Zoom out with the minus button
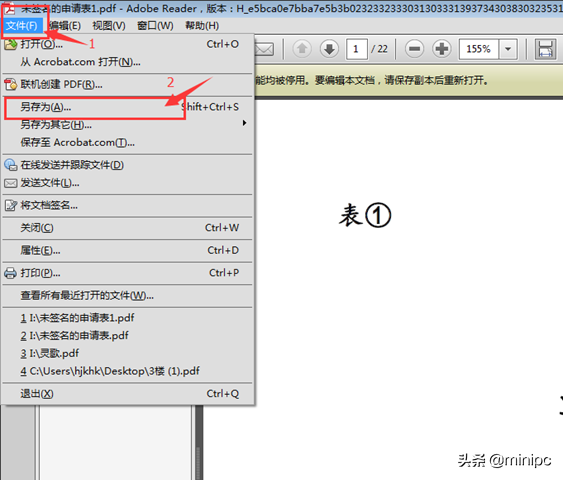563x480 pixels. [x=414, y=49]
